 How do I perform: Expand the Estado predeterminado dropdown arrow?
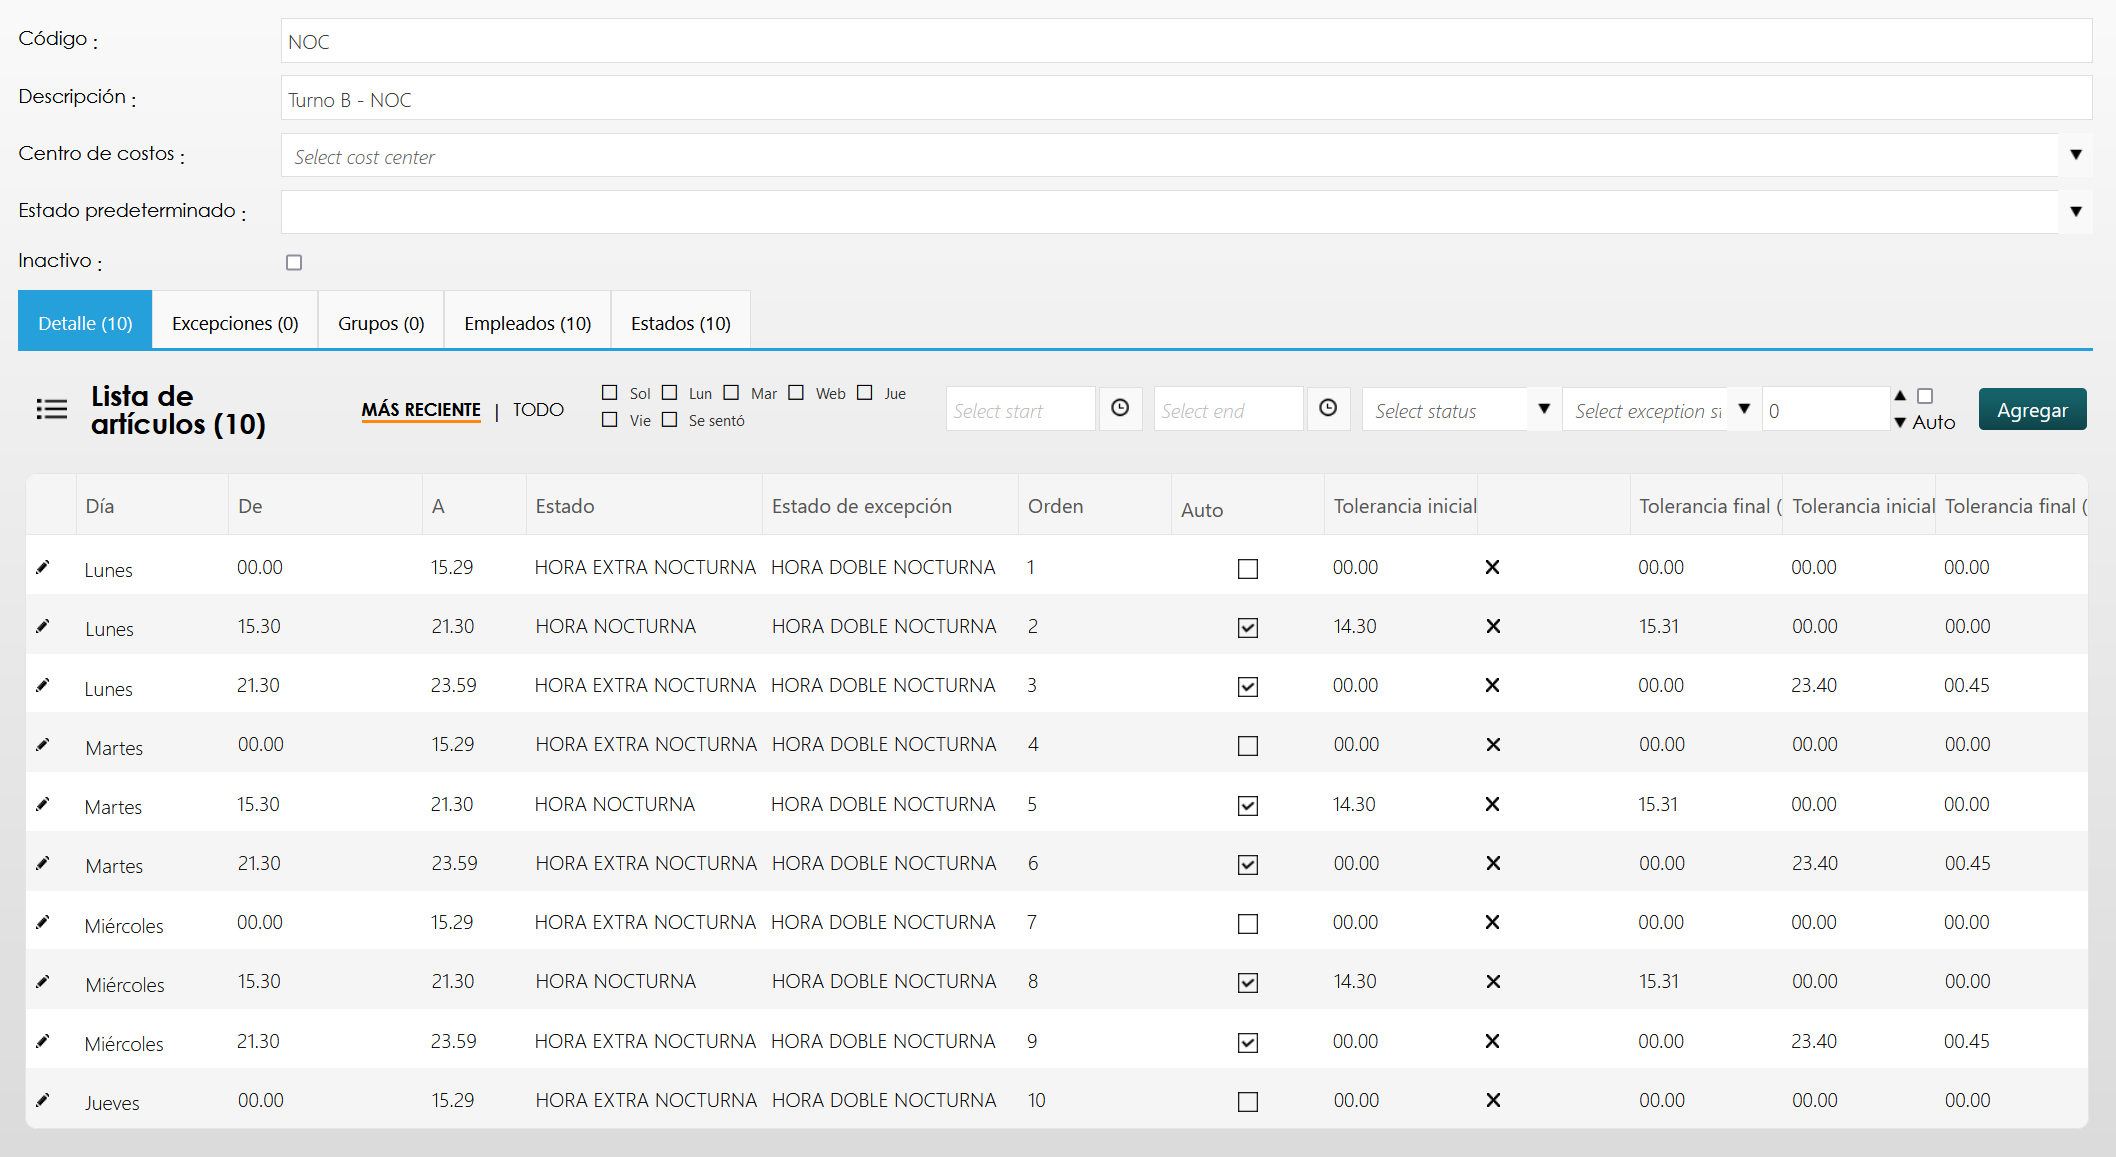click(2076, 211)
